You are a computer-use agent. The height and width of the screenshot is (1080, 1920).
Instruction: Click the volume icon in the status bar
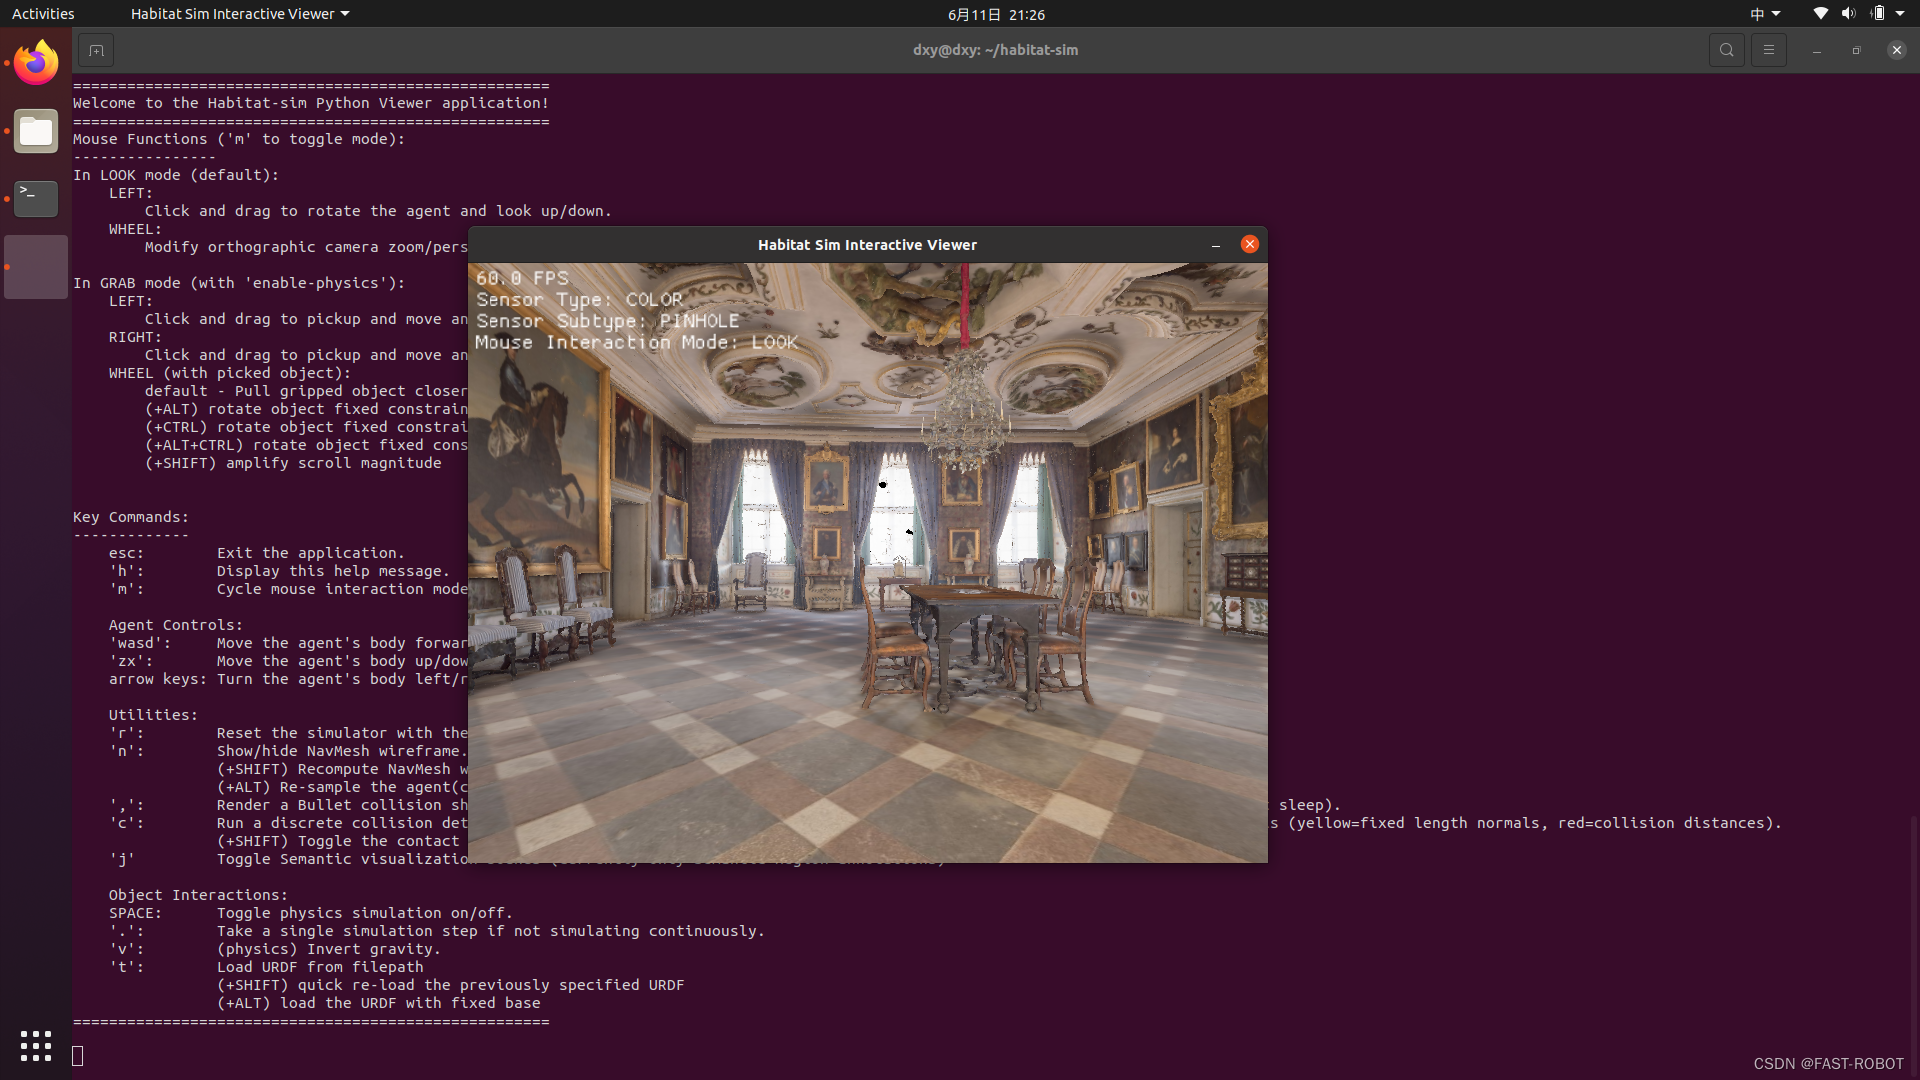coord(1847,13)
